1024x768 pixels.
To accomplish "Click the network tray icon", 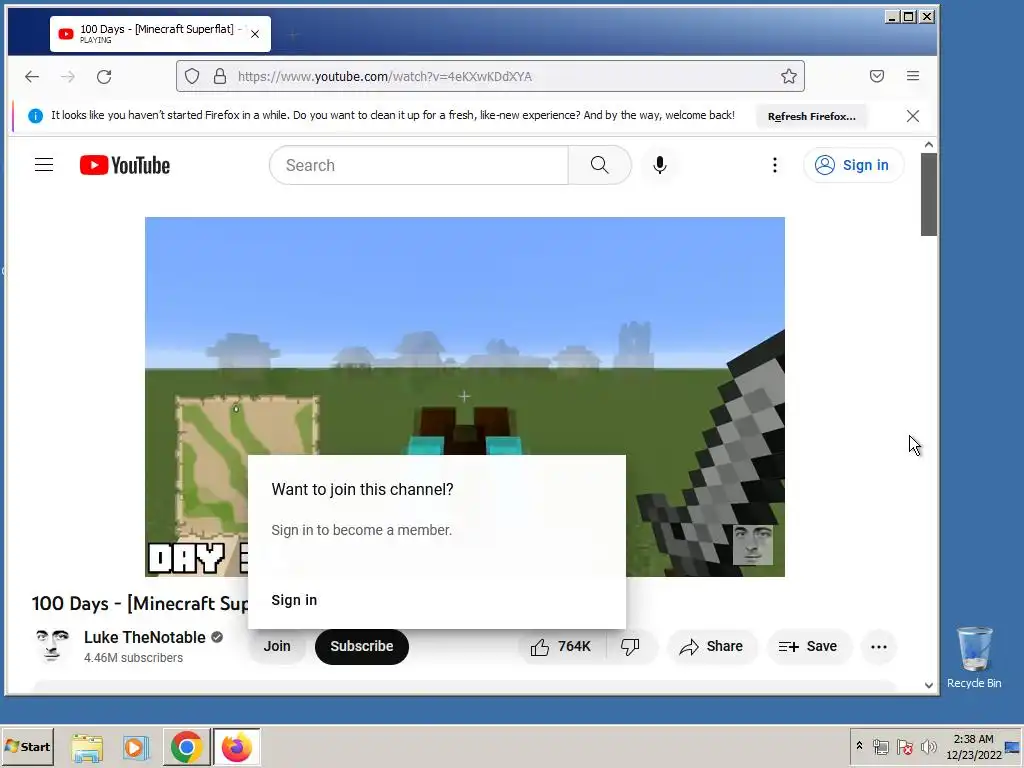I will click(x=880, y=746).
